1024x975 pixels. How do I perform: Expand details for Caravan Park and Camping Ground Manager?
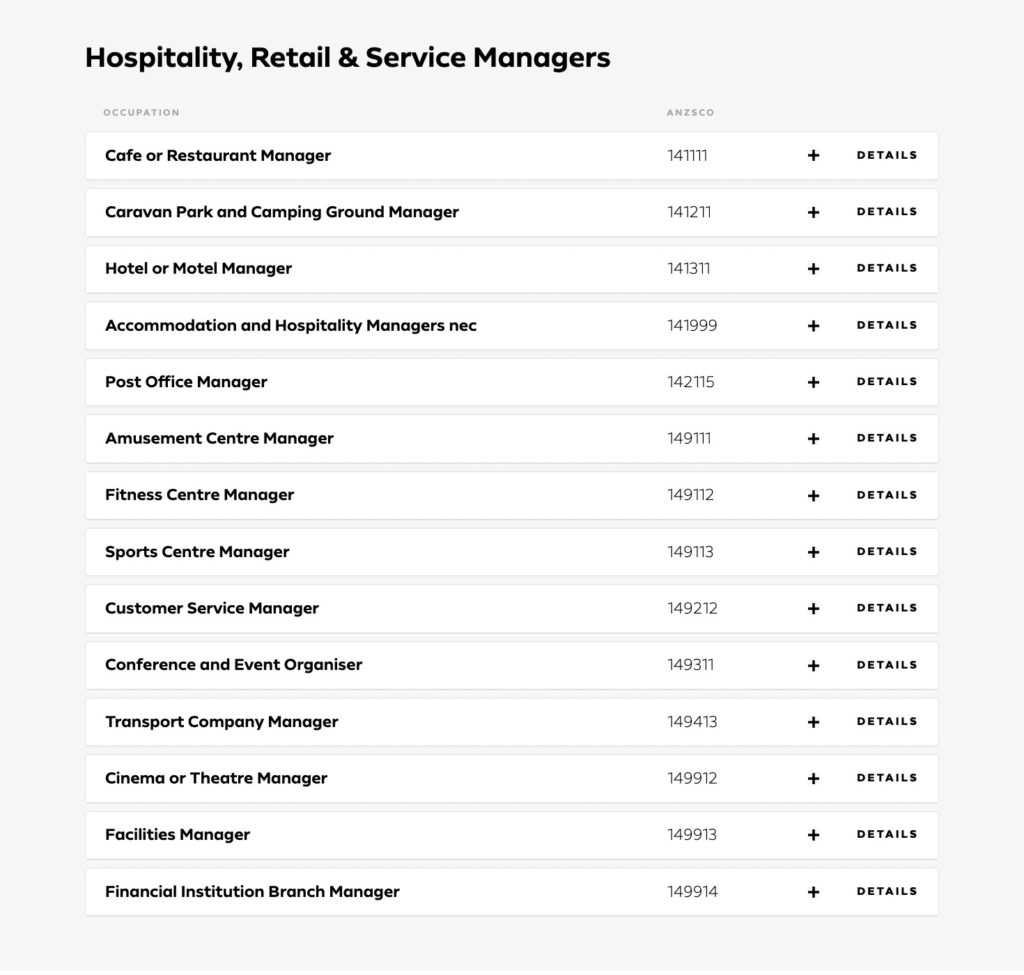coord(886,212)
